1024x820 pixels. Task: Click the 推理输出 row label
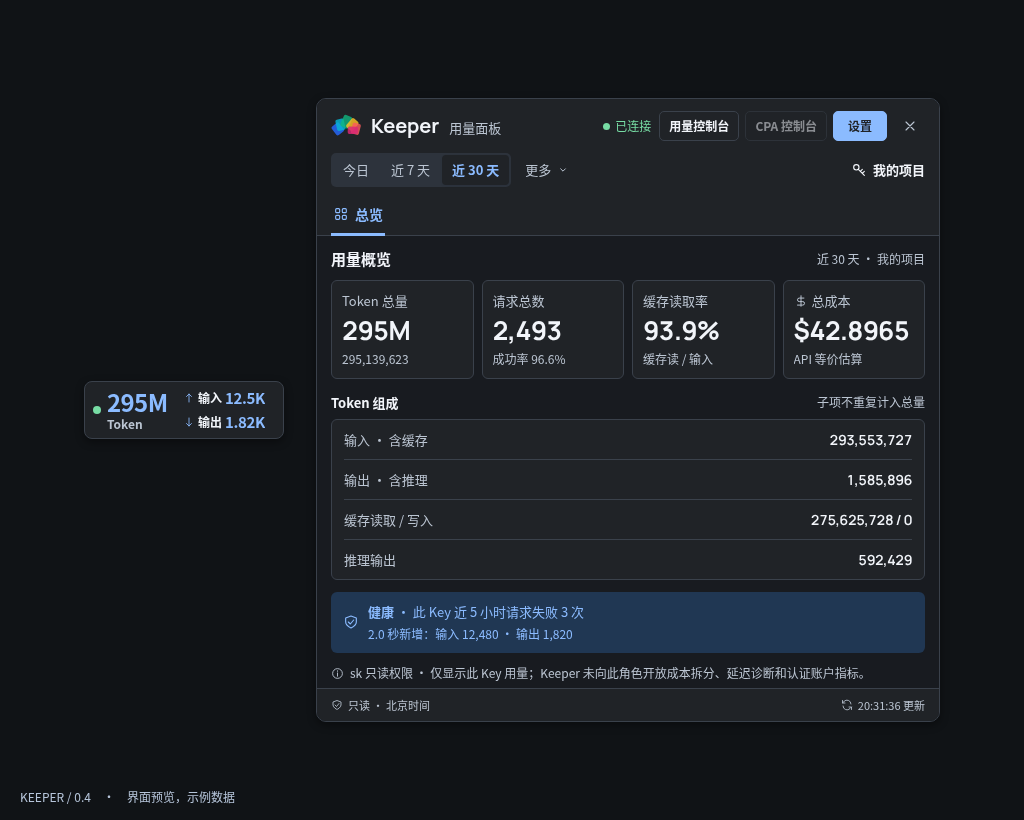[x=370, y=560]
